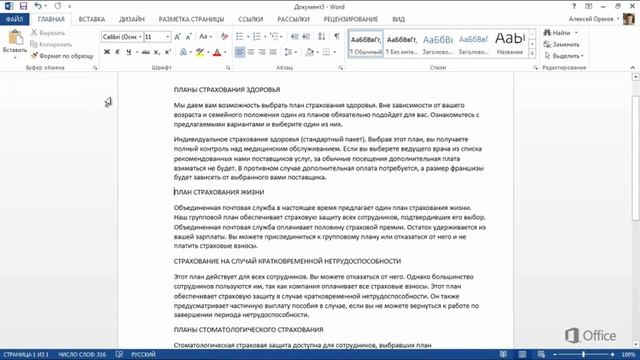This screenshot has width=640, height=360.
Task: Open the Aa change case dropdown
Action: point(205,37)
